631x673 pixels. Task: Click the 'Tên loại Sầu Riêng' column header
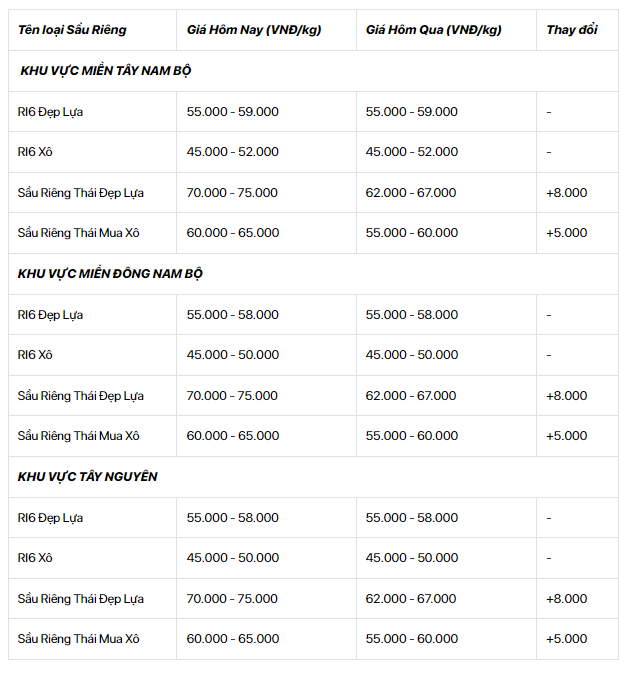(x=72, y=30)
